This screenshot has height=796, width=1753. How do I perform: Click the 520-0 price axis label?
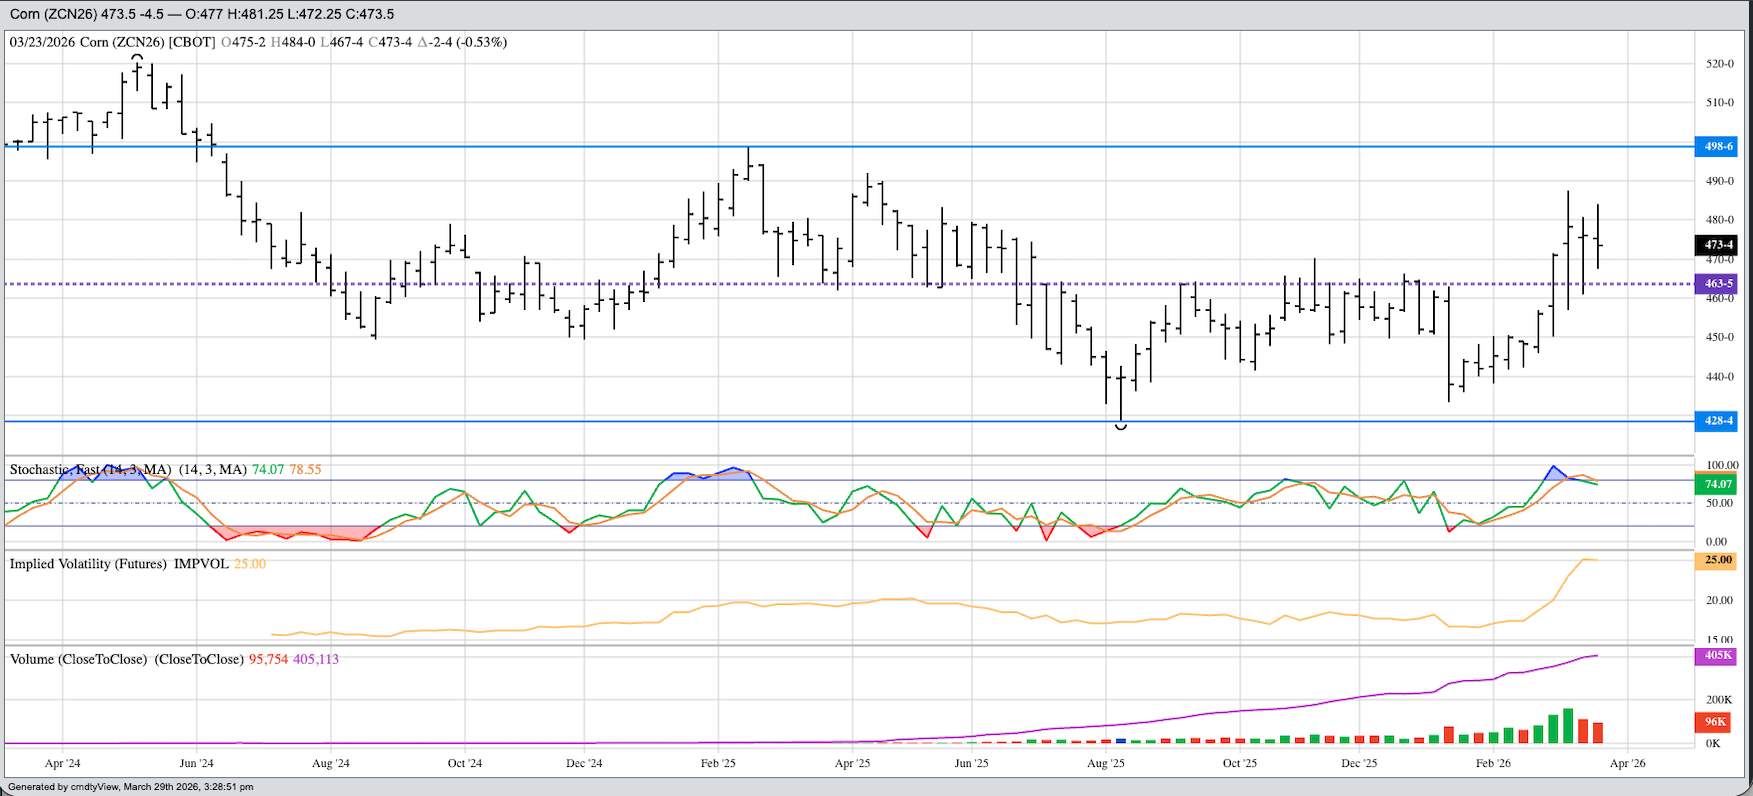(1719, 64)
